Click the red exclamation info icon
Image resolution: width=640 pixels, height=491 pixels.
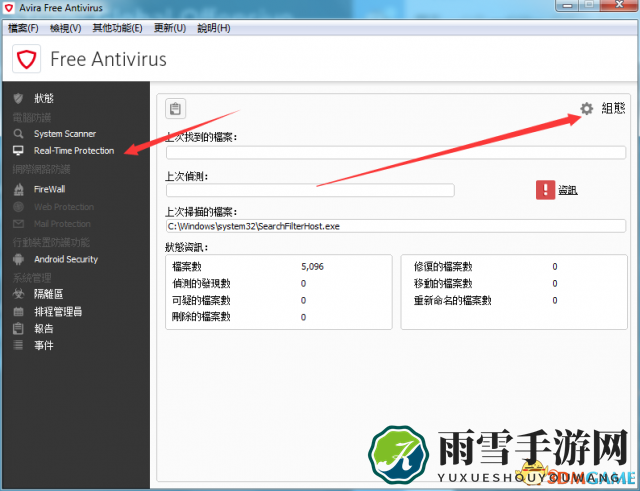(x=545, y=190)
